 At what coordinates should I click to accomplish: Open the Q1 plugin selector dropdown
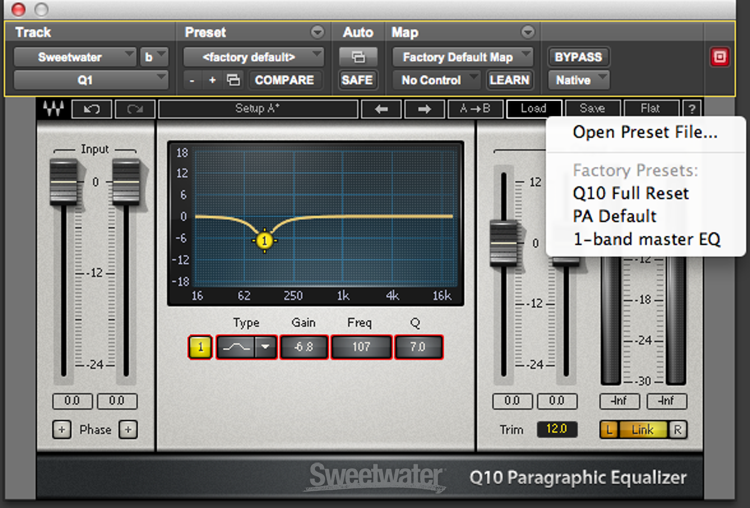tap(91, 80)
